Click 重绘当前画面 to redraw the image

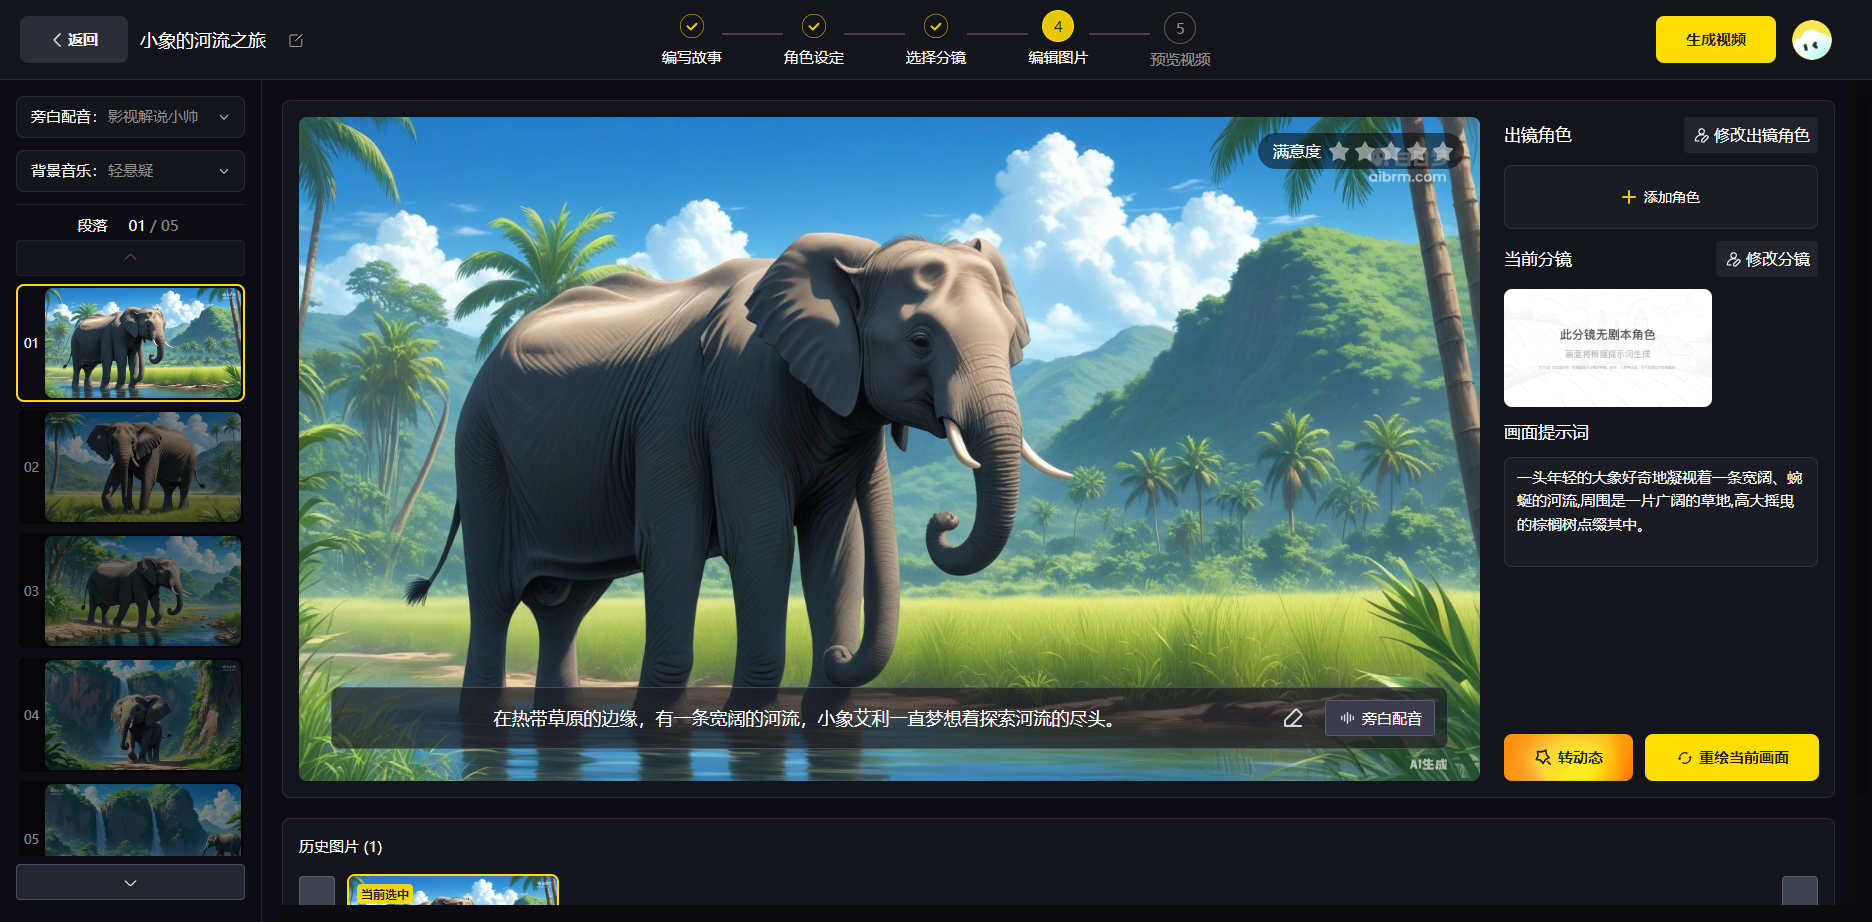(x=1732, y=758)
